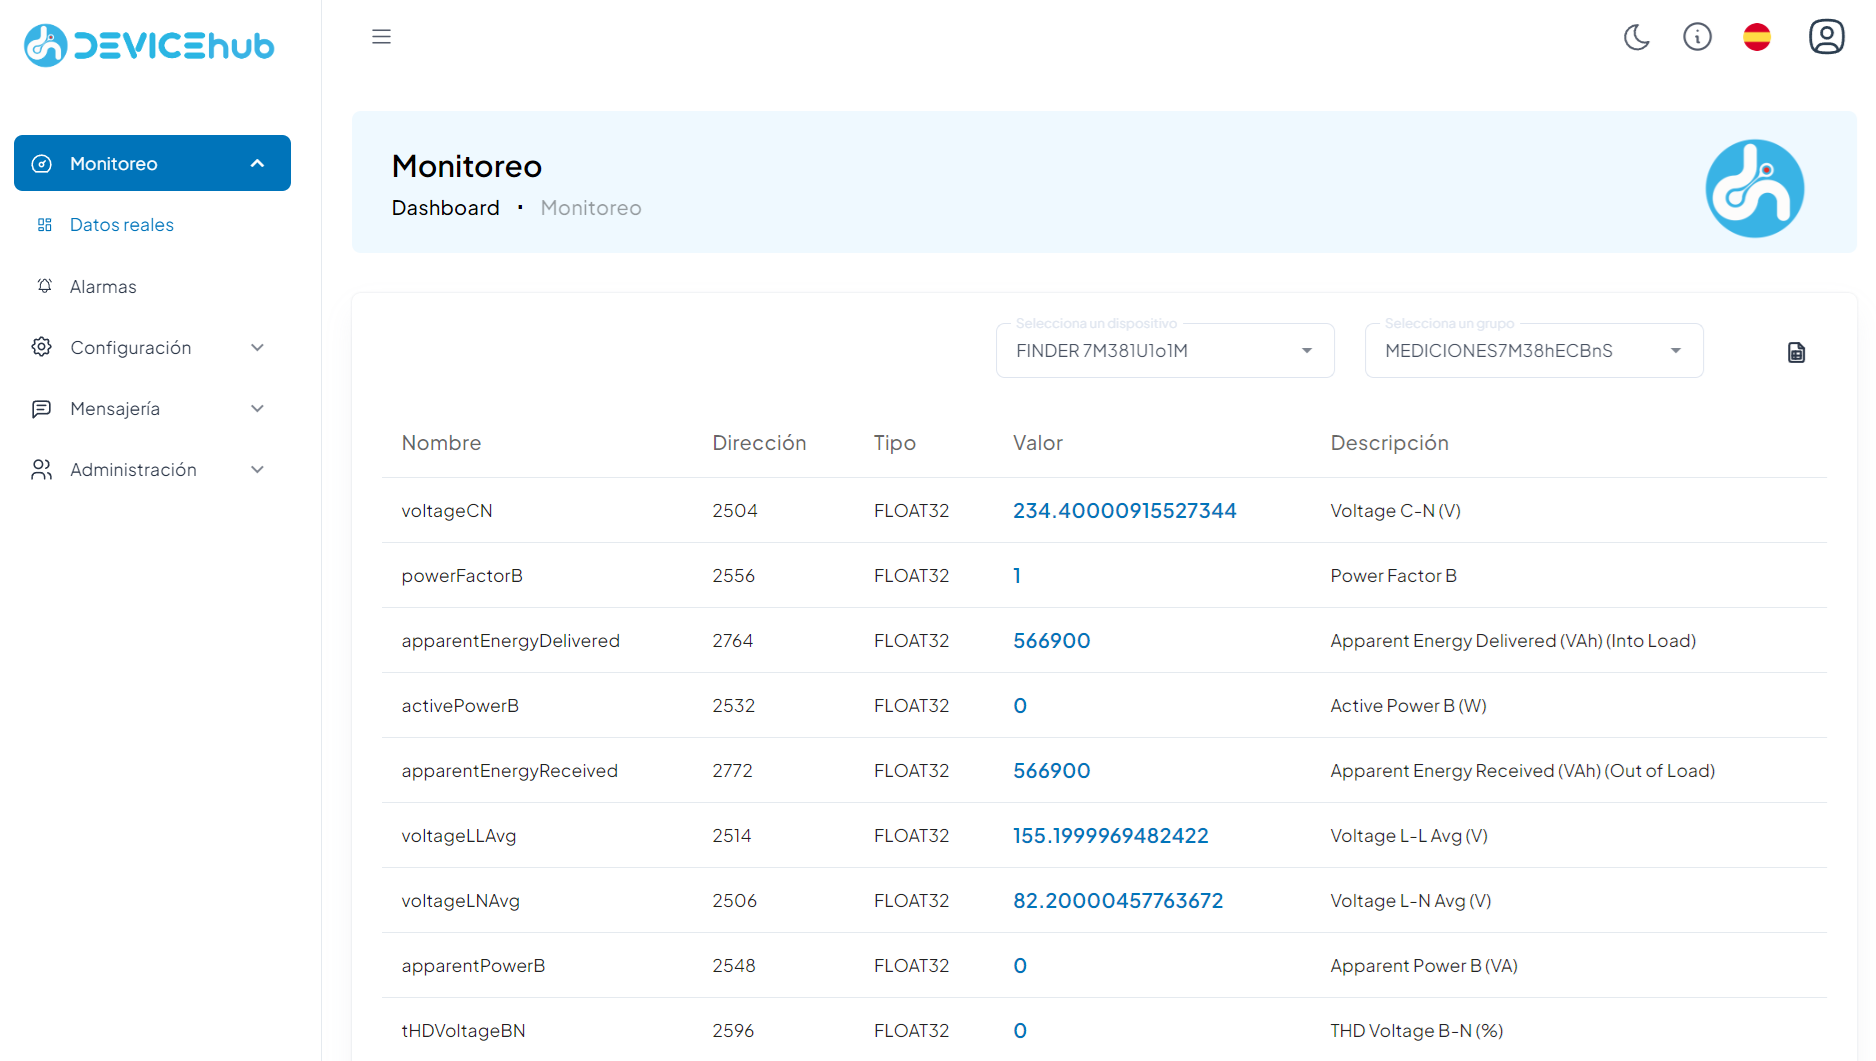Change language using the Spanish flag icon
The width and height of the screenshot is (1876, 1061).
pos(1757,36)
